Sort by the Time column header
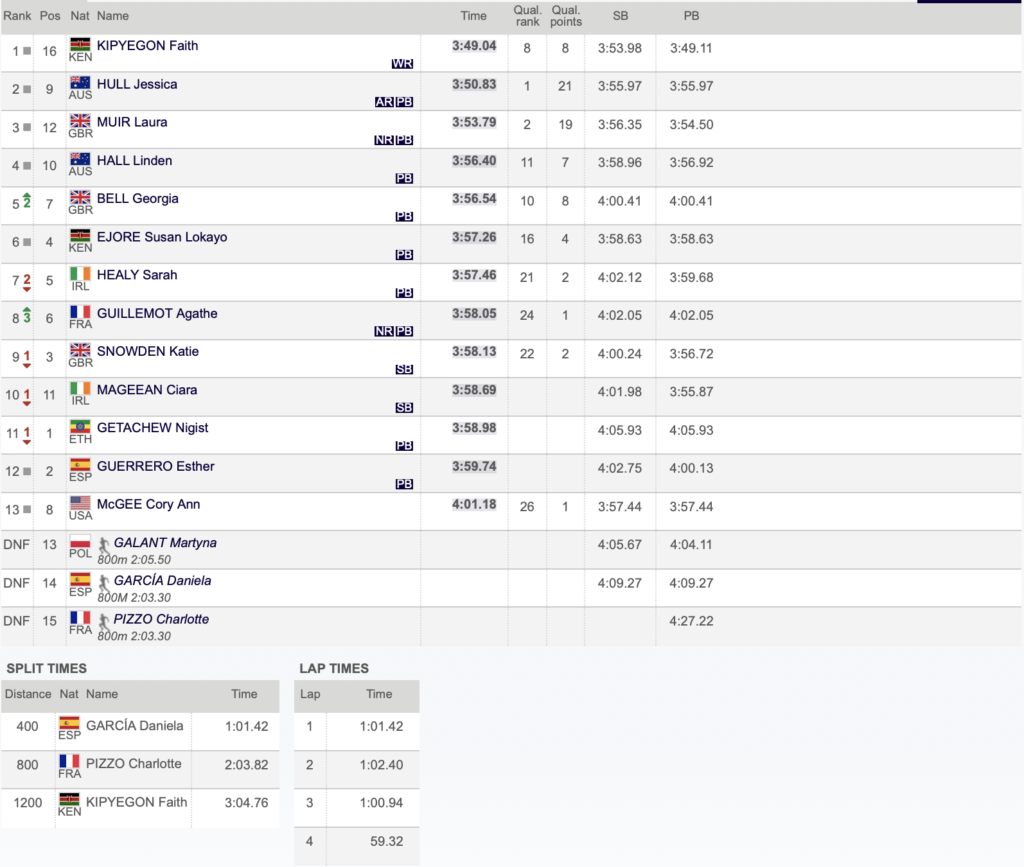Image resolution: width=1024 pixels, height=867 pixels. click(473, 16)
